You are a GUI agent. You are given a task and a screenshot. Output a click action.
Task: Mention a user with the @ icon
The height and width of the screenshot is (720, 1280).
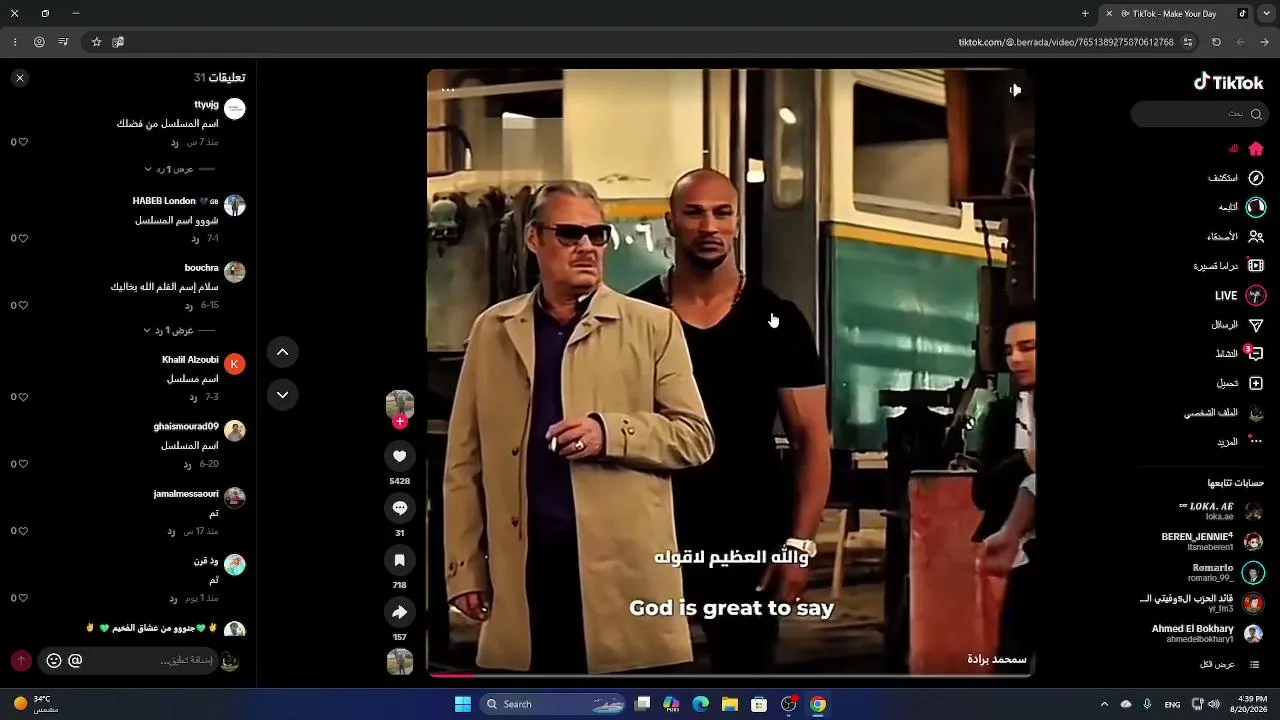[75, 661]
